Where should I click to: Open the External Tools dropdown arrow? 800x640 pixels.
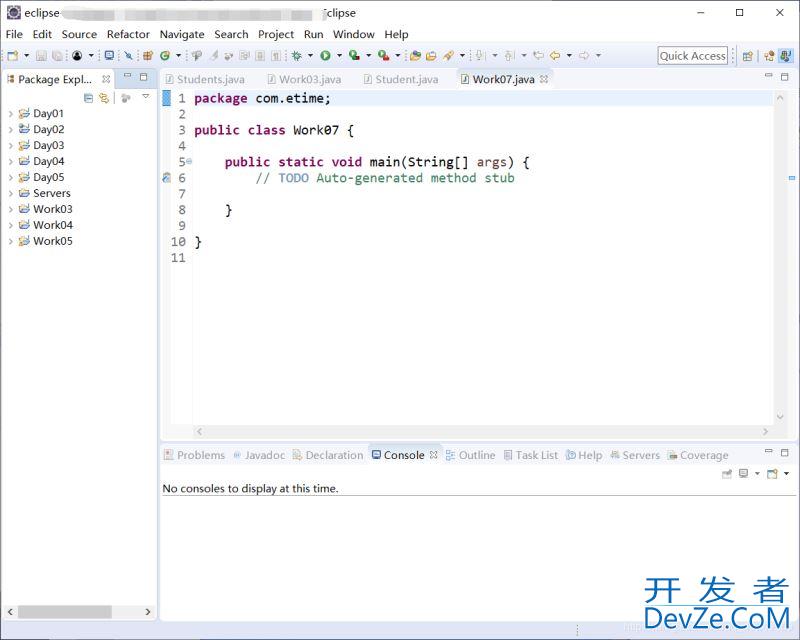click(397, 56)
